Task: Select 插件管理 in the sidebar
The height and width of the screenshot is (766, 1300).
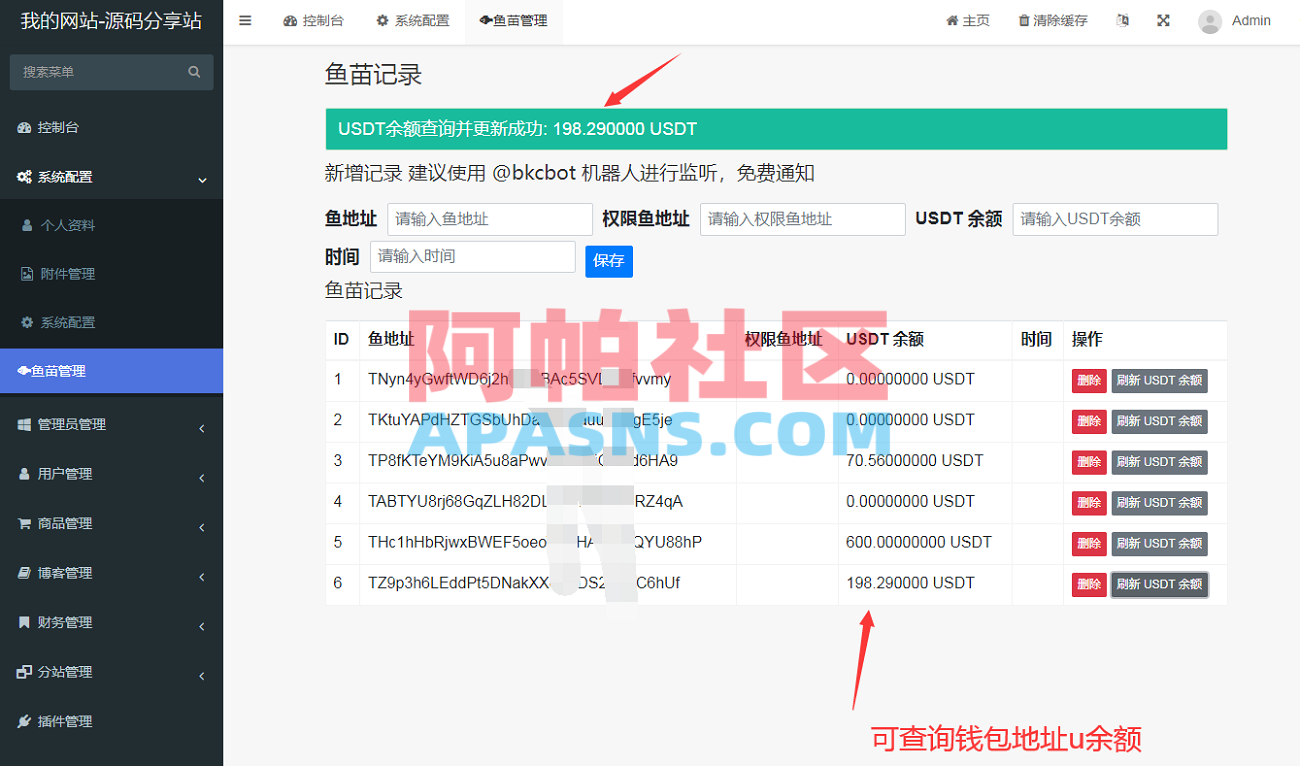Action: pos(62,721)
